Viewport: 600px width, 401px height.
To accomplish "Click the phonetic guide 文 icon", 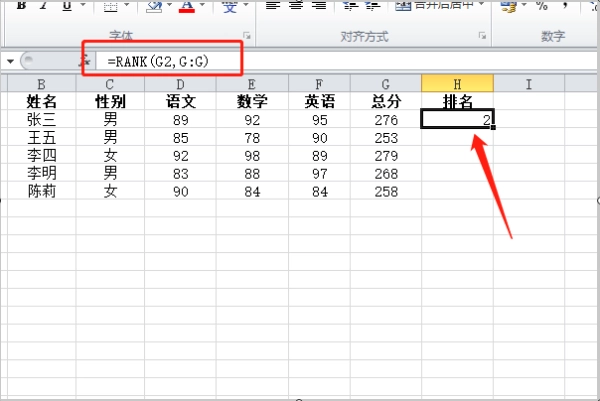I will point(230,5).
